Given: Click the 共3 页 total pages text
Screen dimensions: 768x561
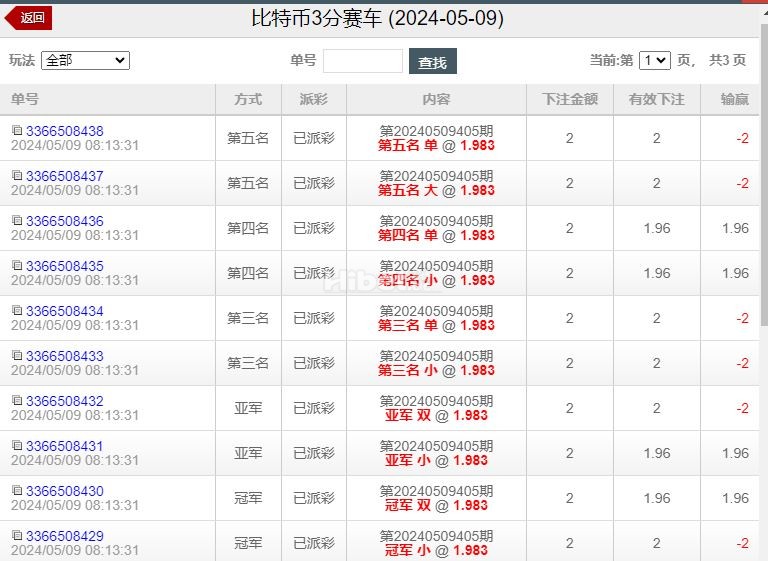Looking at the screenshot, I should pyautogui.click(x=727, y=60).
